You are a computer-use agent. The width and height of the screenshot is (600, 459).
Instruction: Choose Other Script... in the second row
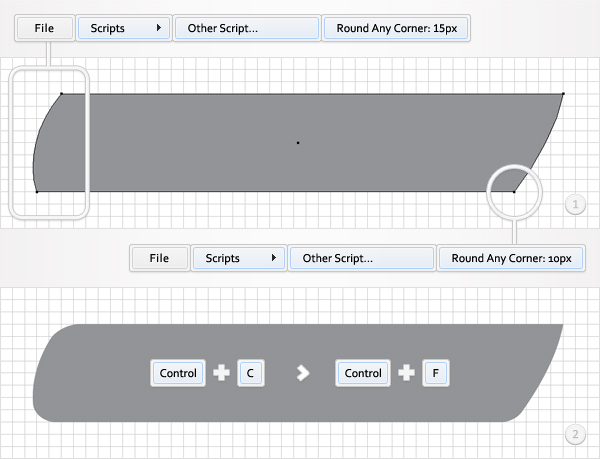click(362, 258)
